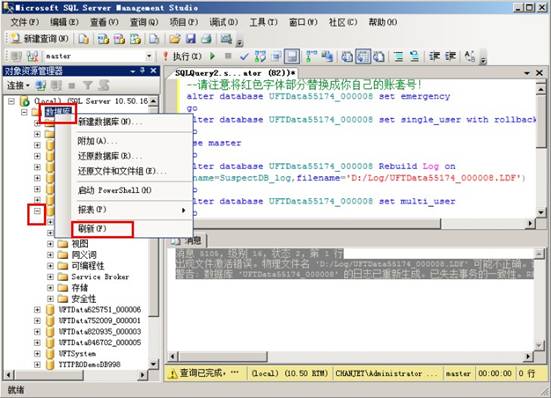Select the UFTData846702_000005 database
551x398 pixels.
100,342
